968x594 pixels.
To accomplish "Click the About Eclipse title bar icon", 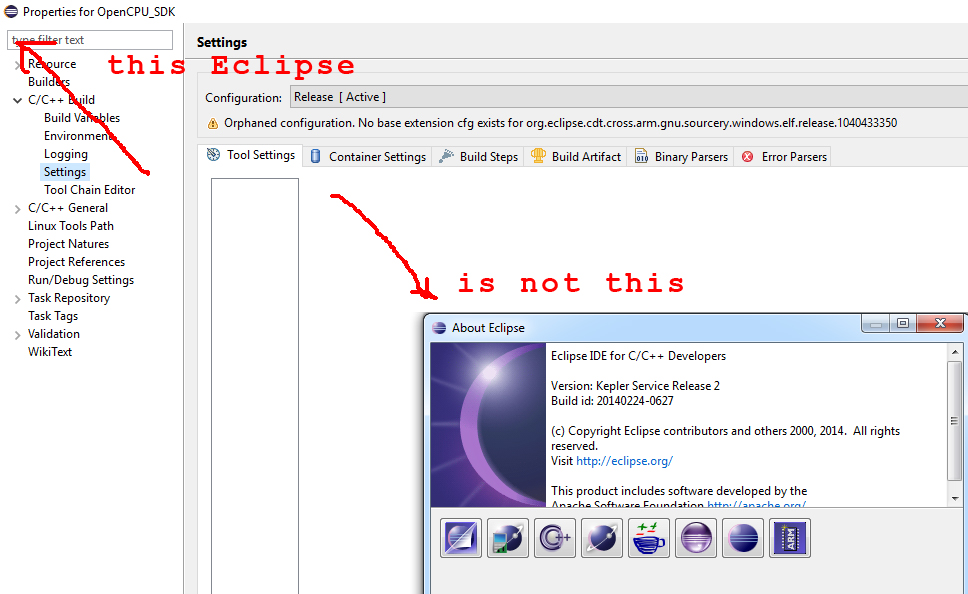I will click(x=437, y=327).
